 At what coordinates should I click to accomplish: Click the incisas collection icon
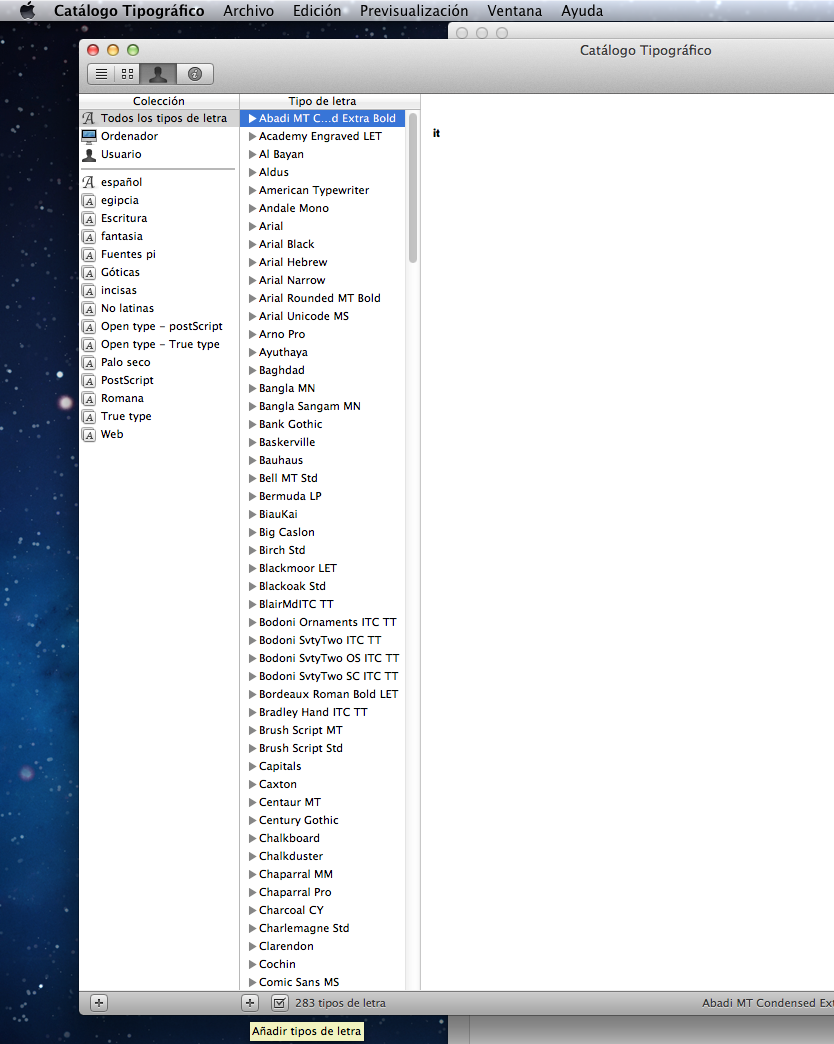(89, 290)
